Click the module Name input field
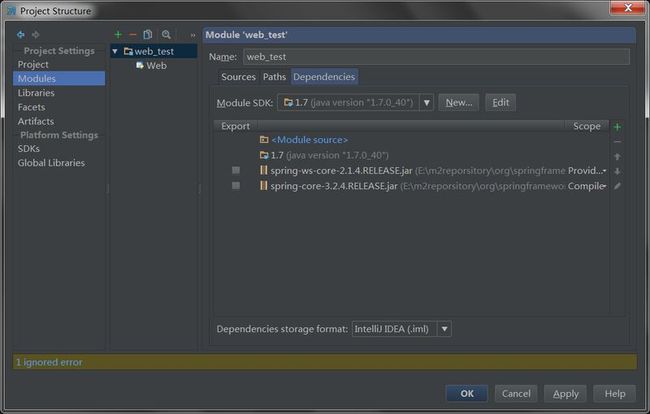This screenshot has height=414, width=650. [437, 57]
